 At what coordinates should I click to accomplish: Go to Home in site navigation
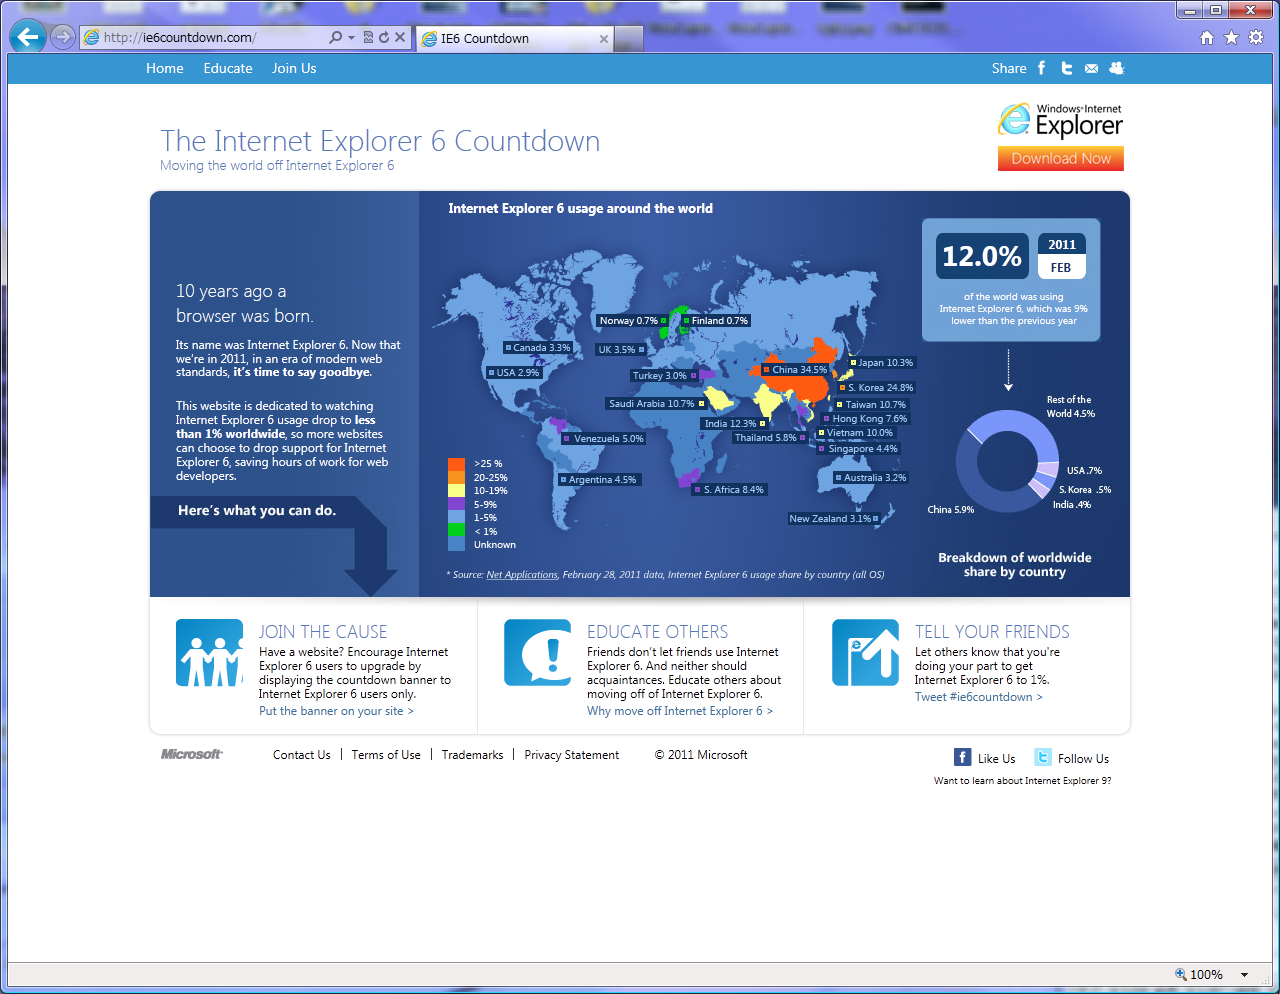pos(165,69)
